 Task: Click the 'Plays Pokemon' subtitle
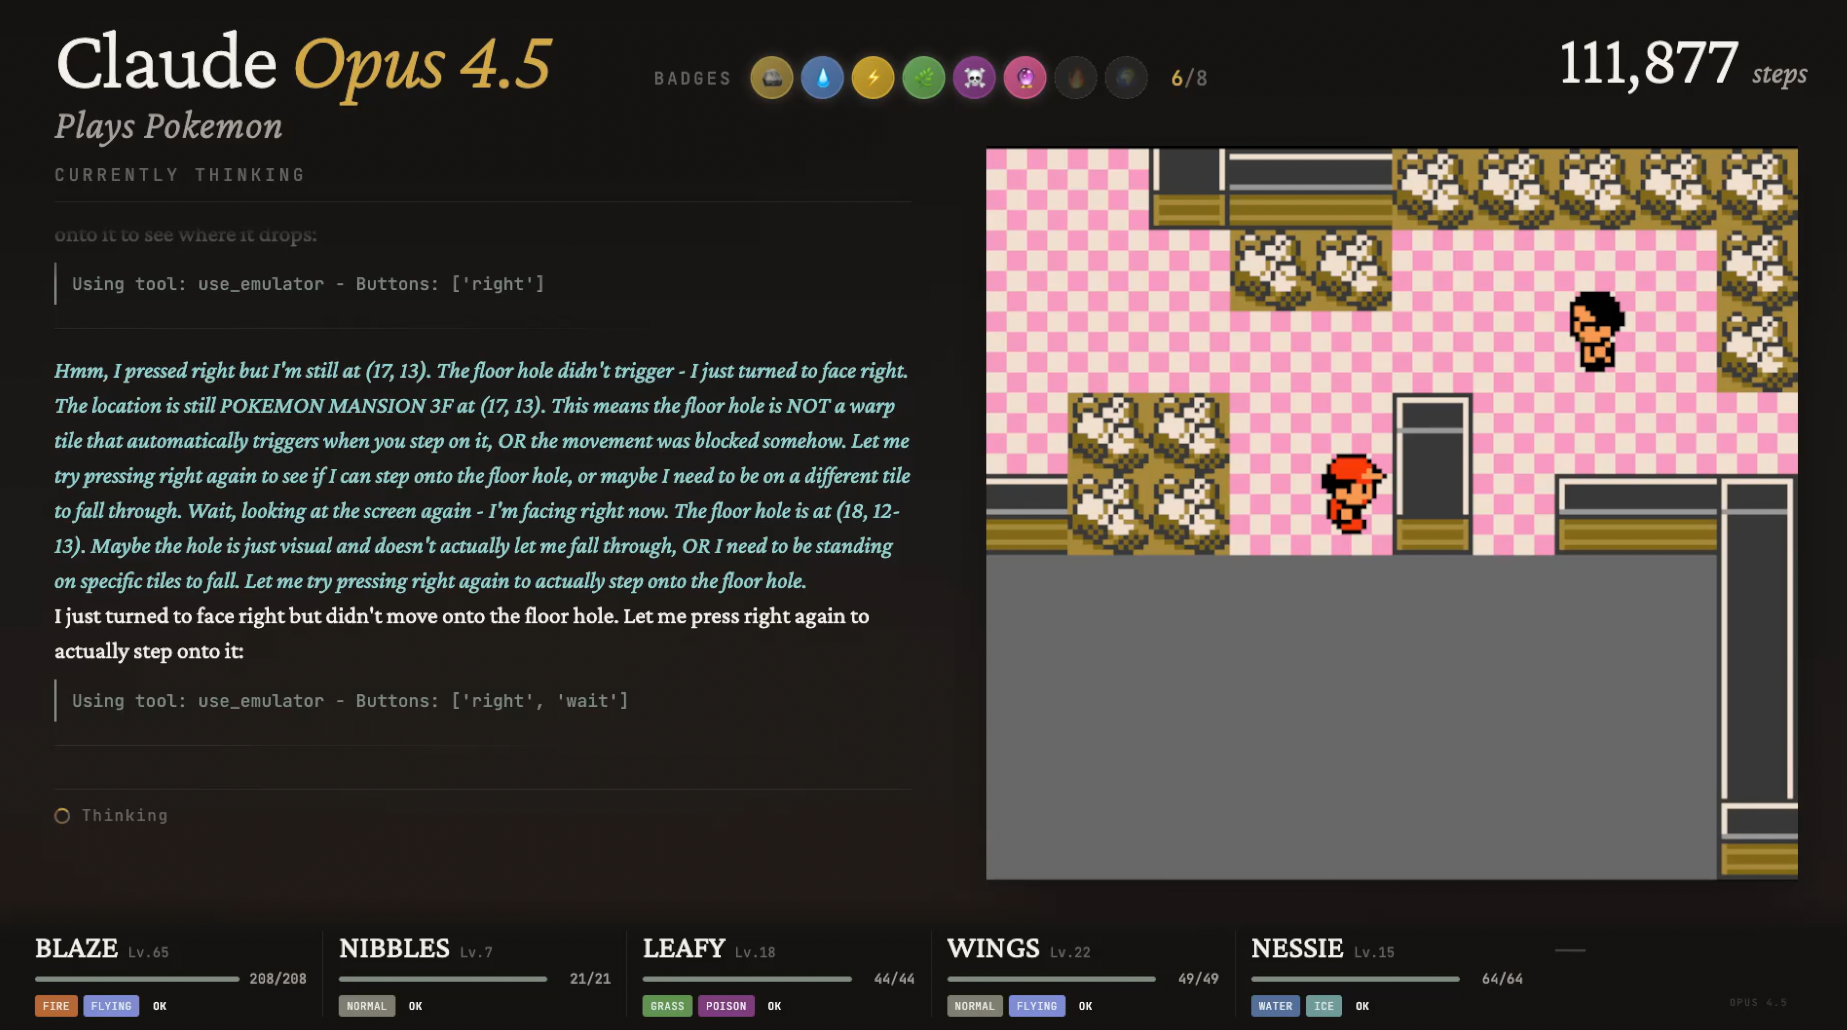tap(168, 126)
